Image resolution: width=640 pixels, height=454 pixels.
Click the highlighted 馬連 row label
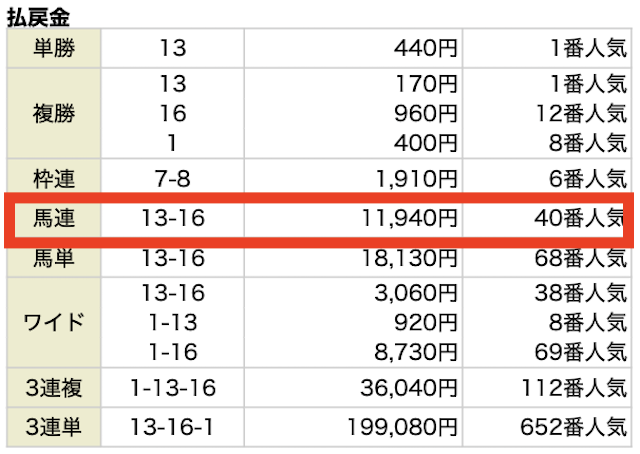click(53, 218)
